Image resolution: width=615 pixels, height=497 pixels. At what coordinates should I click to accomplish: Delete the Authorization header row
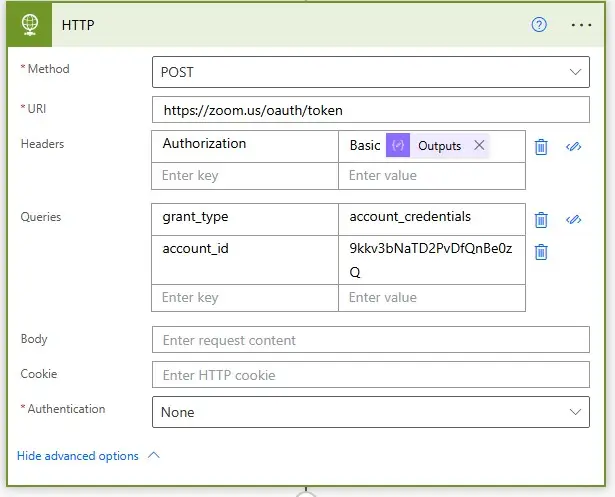[x=541, y=146]
